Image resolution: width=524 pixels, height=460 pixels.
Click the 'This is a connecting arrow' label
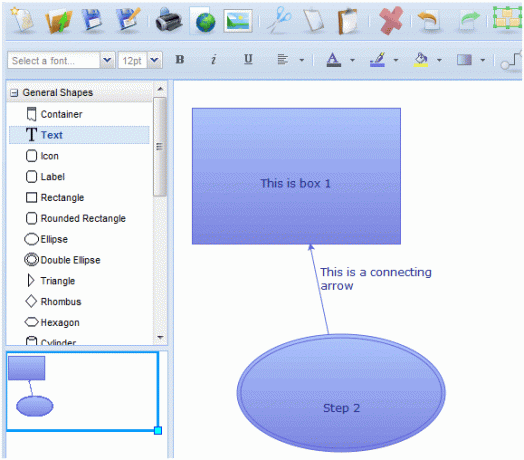click(x=376, y=278)
